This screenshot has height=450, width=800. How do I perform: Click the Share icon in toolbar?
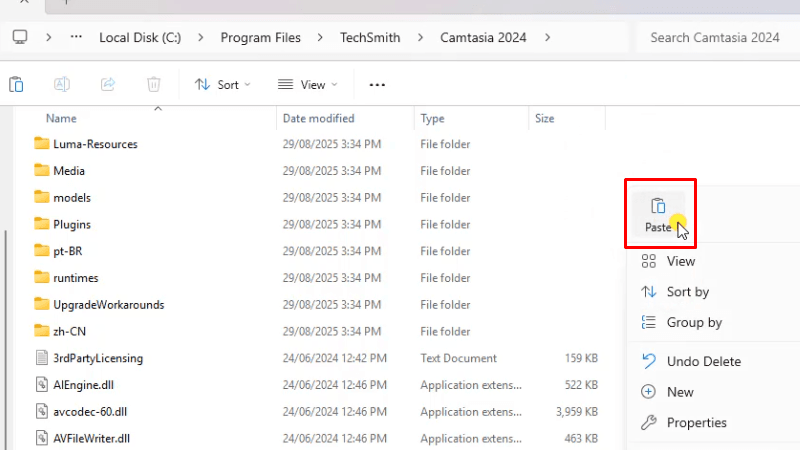pyautogui.click(x=108, y=85)
